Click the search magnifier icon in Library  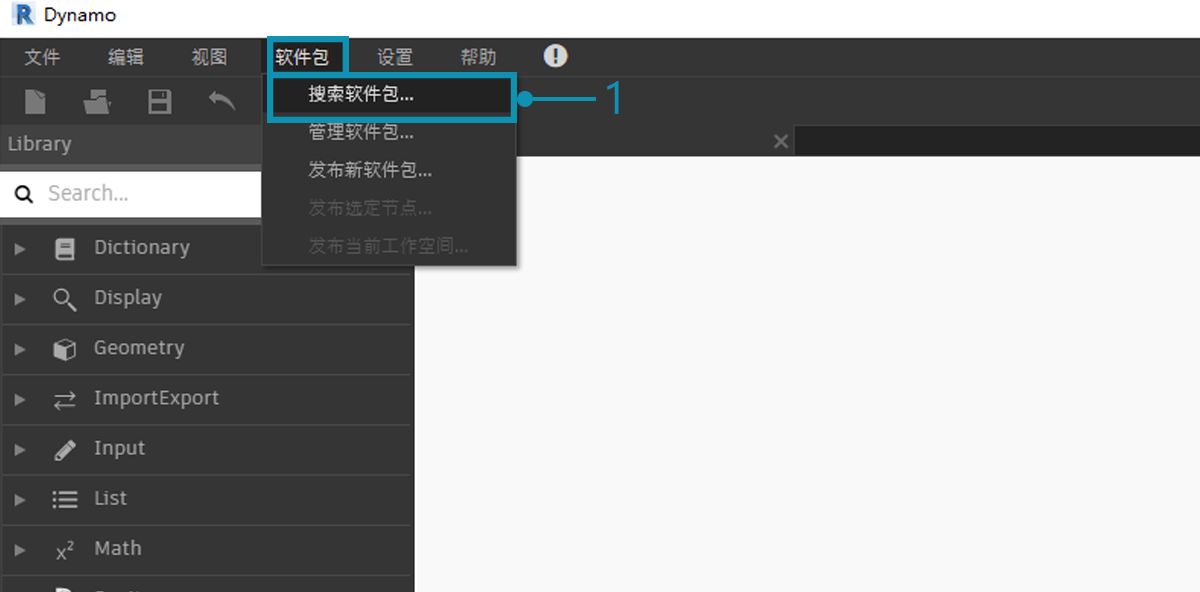(x=24, y=194)
